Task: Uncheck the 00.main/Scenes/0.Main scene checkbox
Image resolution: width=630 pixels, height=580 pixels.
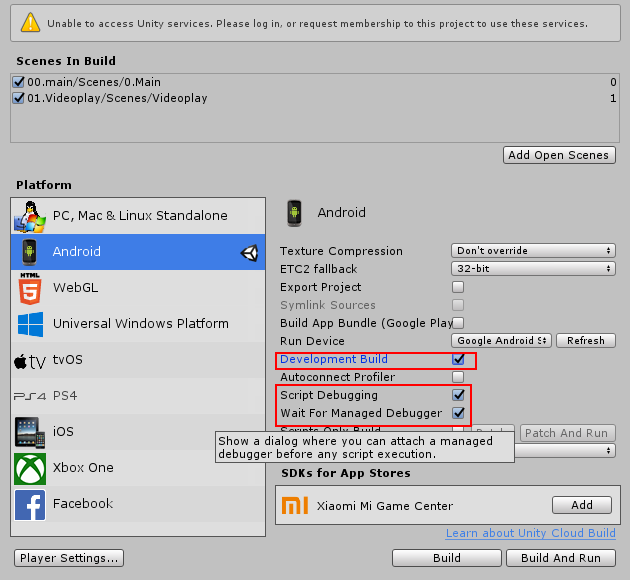Action: (x=18, y=82)
